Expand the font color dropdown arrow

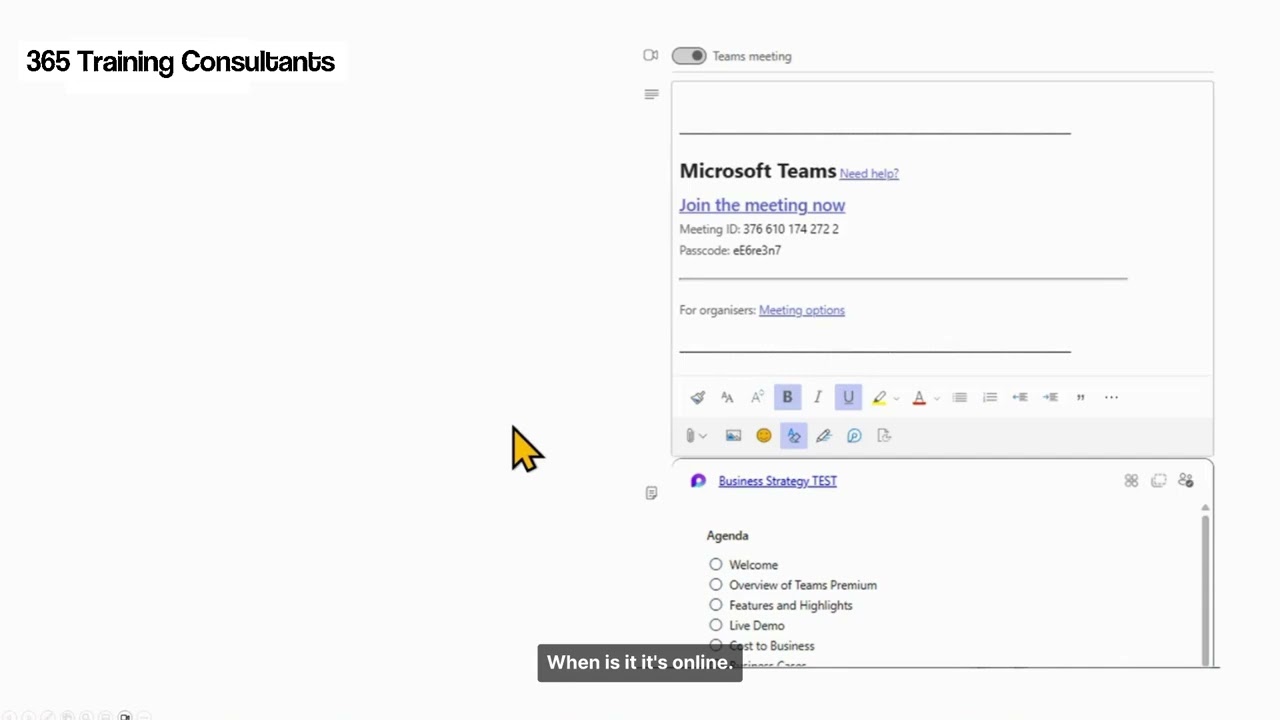tap(936, 398)
